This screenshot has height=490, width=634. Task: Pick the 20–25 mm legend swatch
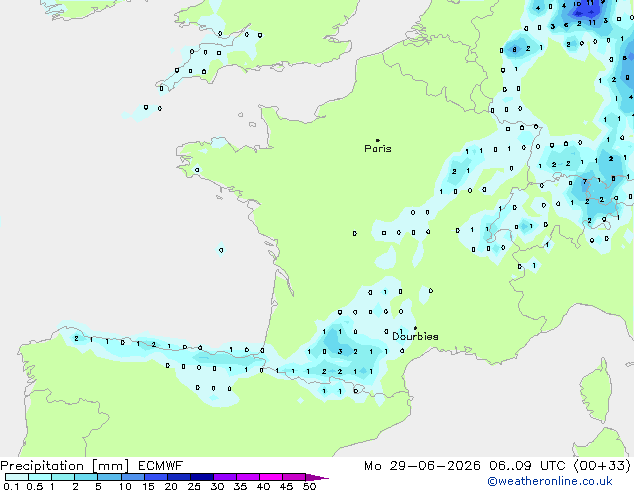(x=178, y=477)
